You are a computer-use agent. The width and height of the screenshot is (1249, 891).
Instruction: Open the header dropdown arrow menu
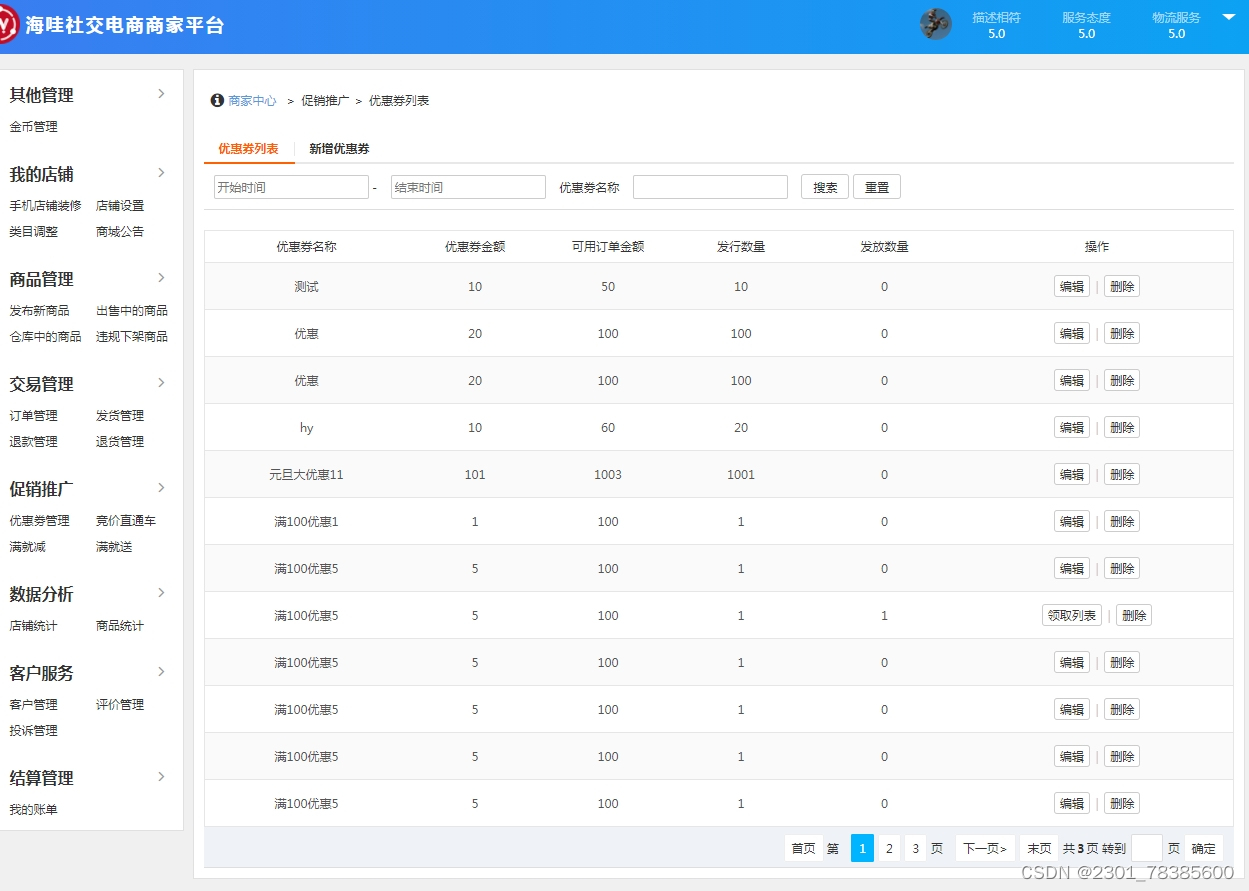pyautogui.click(x=1229, y=17)
